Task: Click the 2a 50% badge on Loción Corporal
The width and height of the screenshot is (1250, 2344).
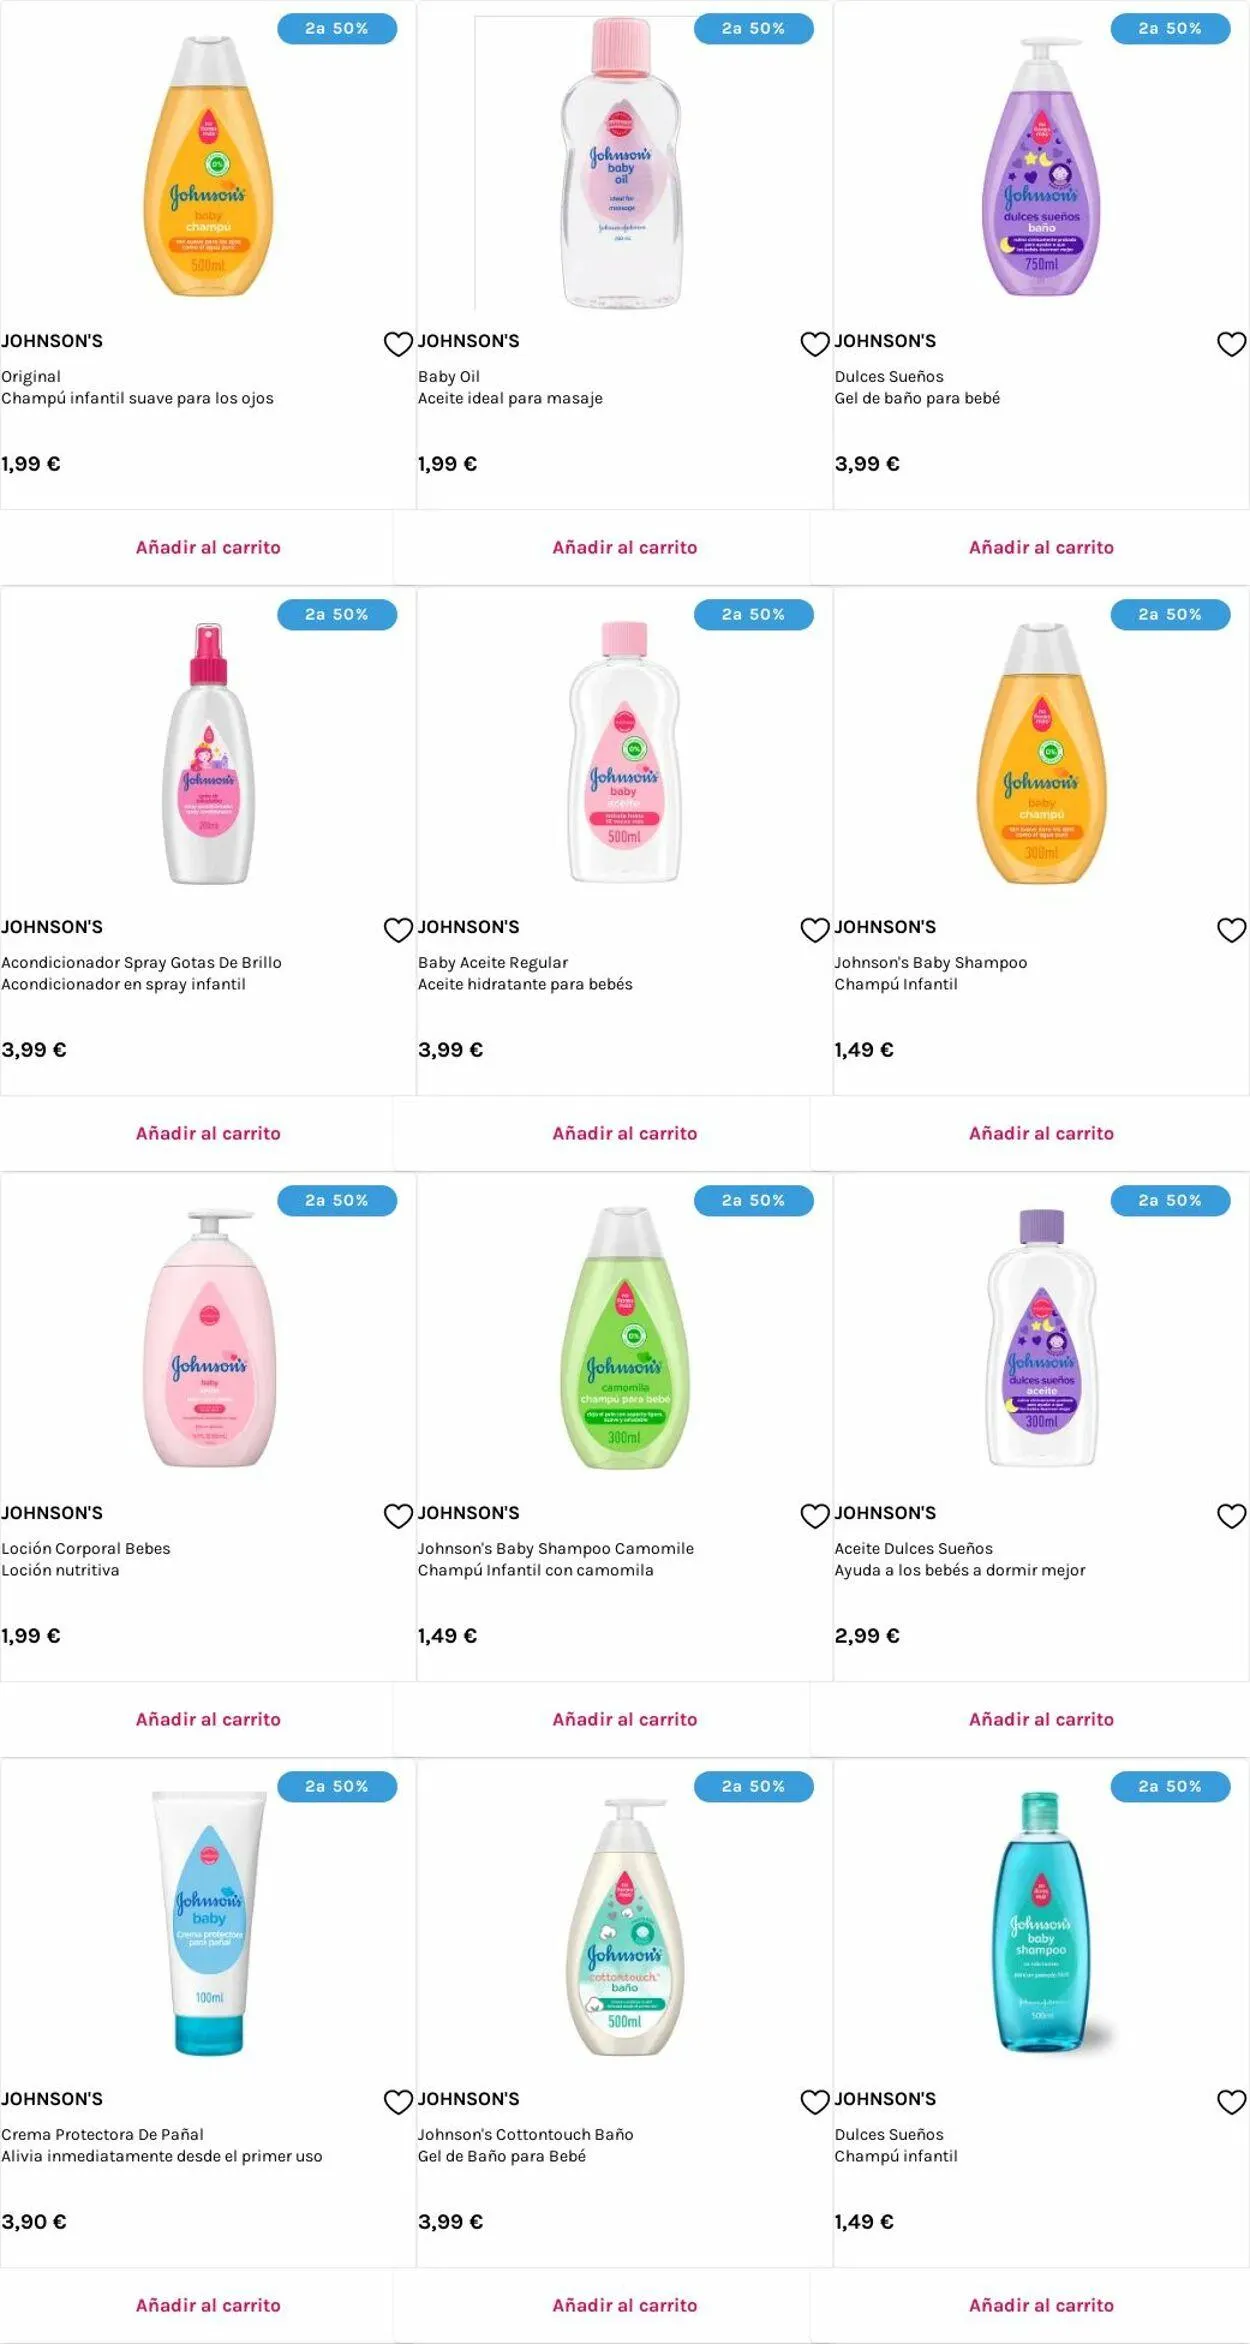Action: tap(337, 1200)
